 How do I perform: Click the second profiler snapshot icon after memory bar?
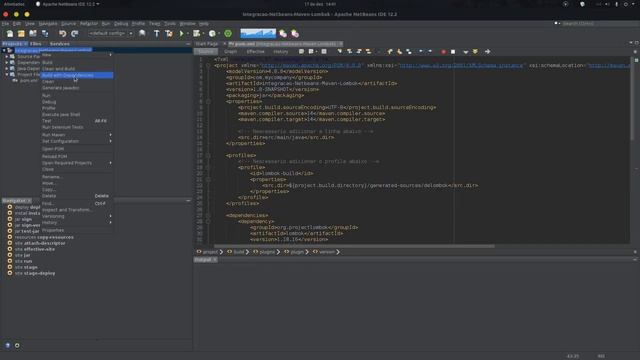(x=295, y=33)
